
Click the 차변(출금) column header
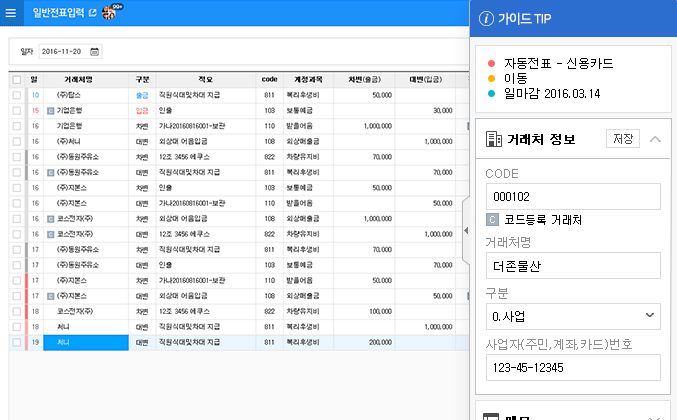(364, 79)
